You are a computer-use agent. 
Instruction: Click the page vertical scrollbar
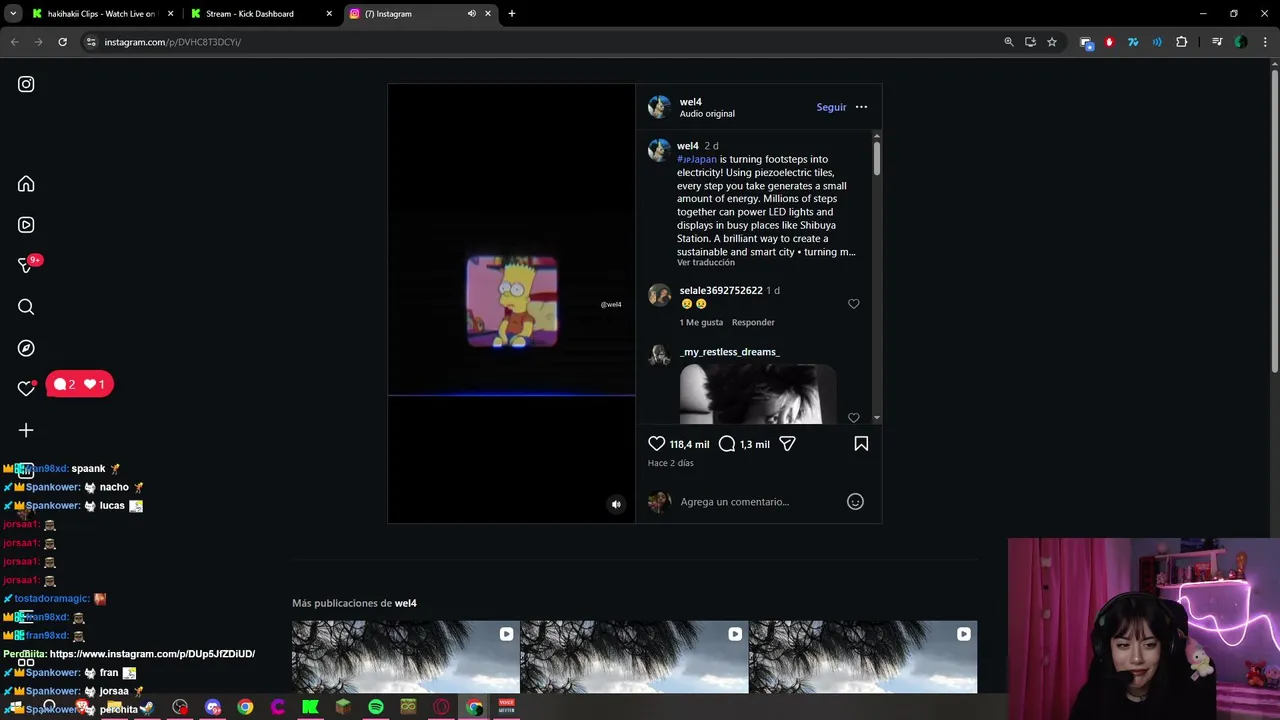[x=1274, y=220]
